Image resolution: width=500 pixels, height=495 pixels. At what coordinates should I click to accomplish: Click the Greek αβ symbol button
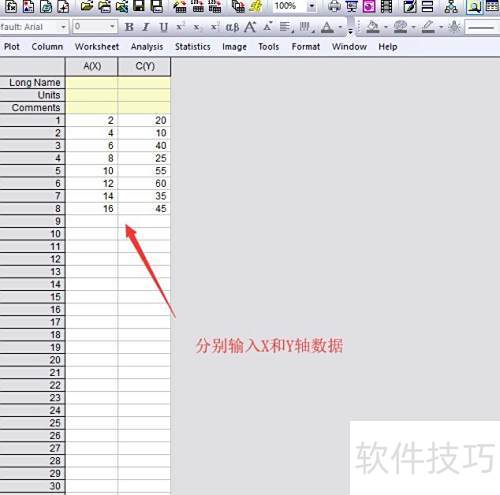pos(232,27)
